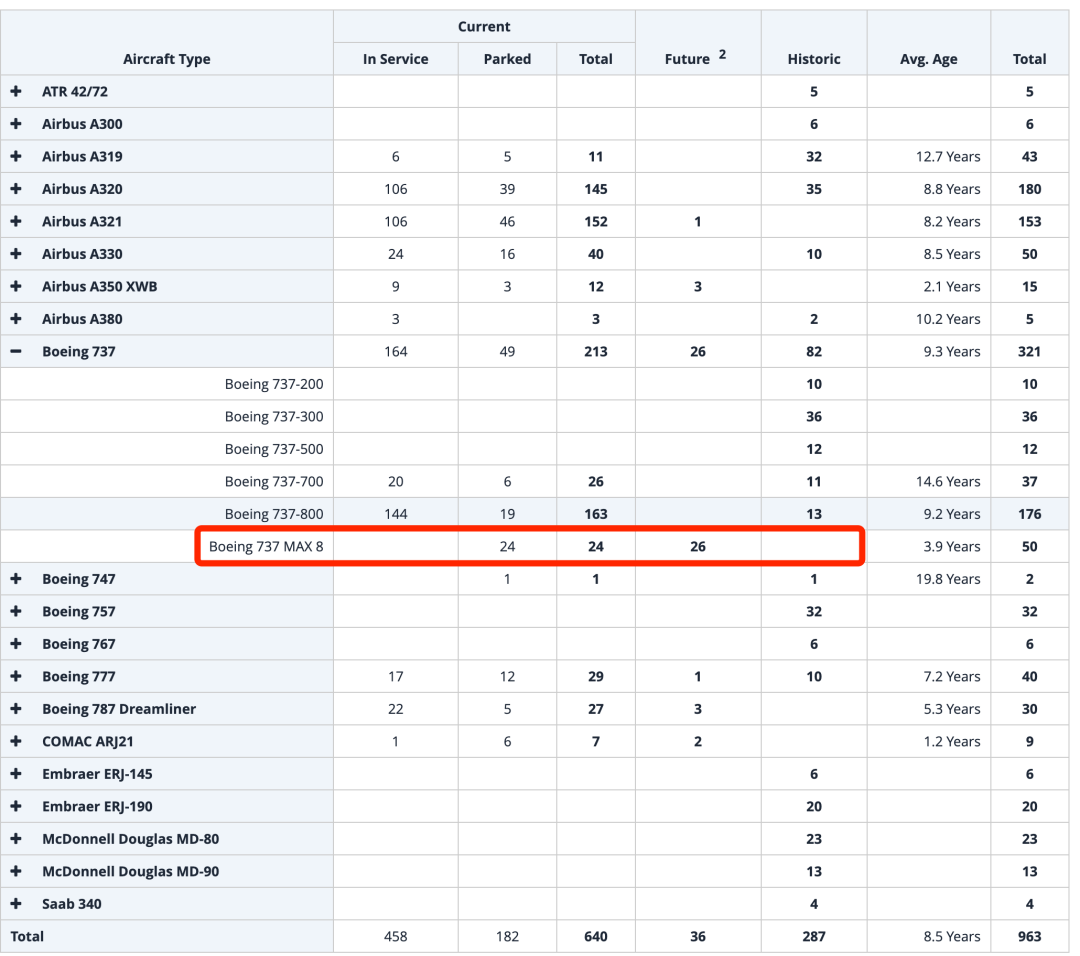The image size is (1080, 956).
Task: Click the grand total value 963
Action: click(1029, 937)
